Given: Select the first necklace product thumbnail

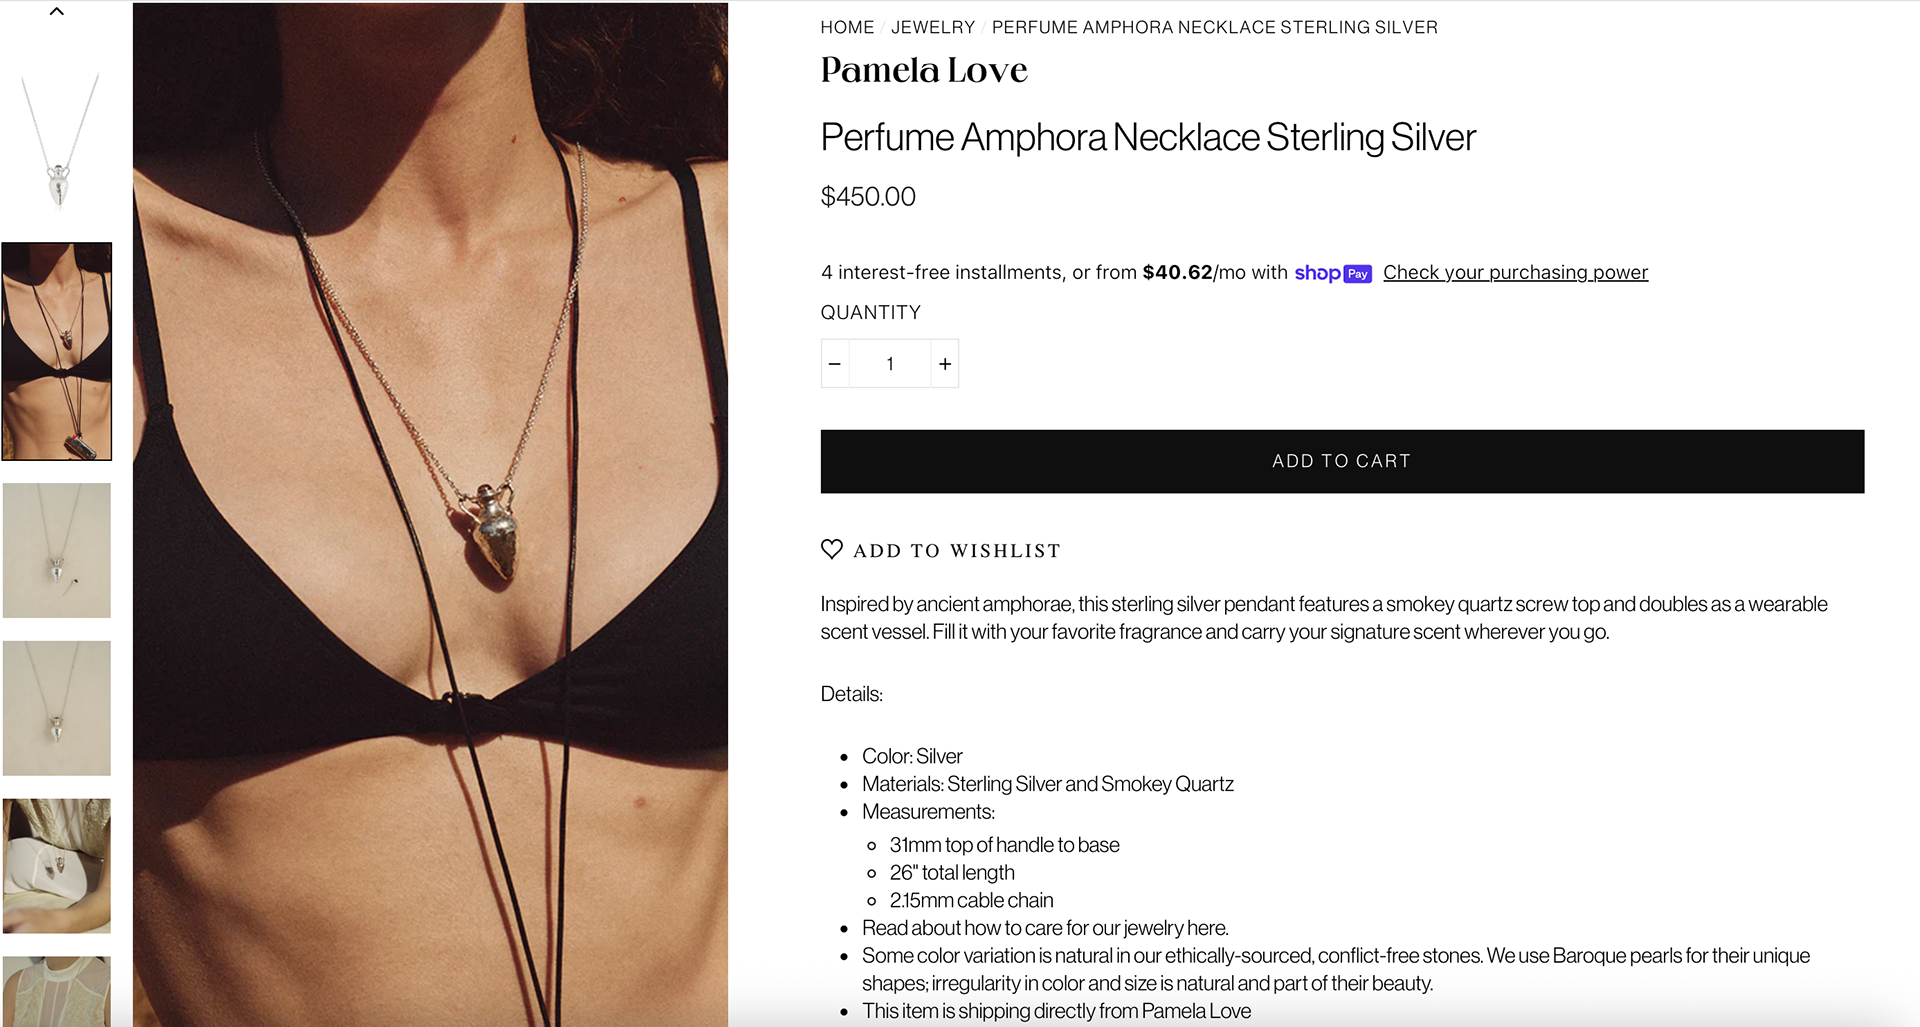Looking at the screenshot, I should pyautogui.click(x=57, y=142).
